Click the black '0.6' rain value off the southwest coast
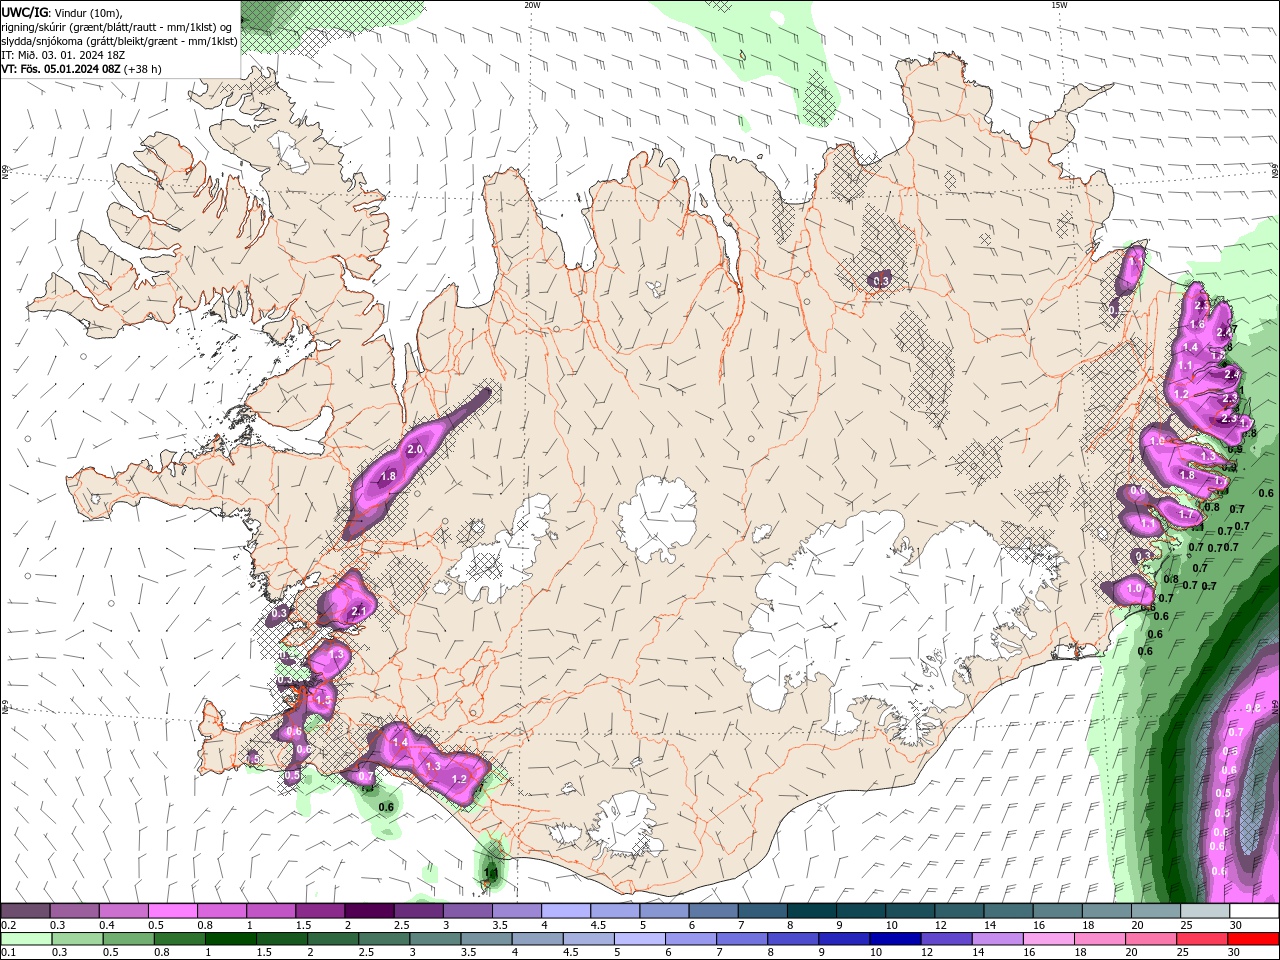This screenshot has height=960, width=1280. [386, 807]
